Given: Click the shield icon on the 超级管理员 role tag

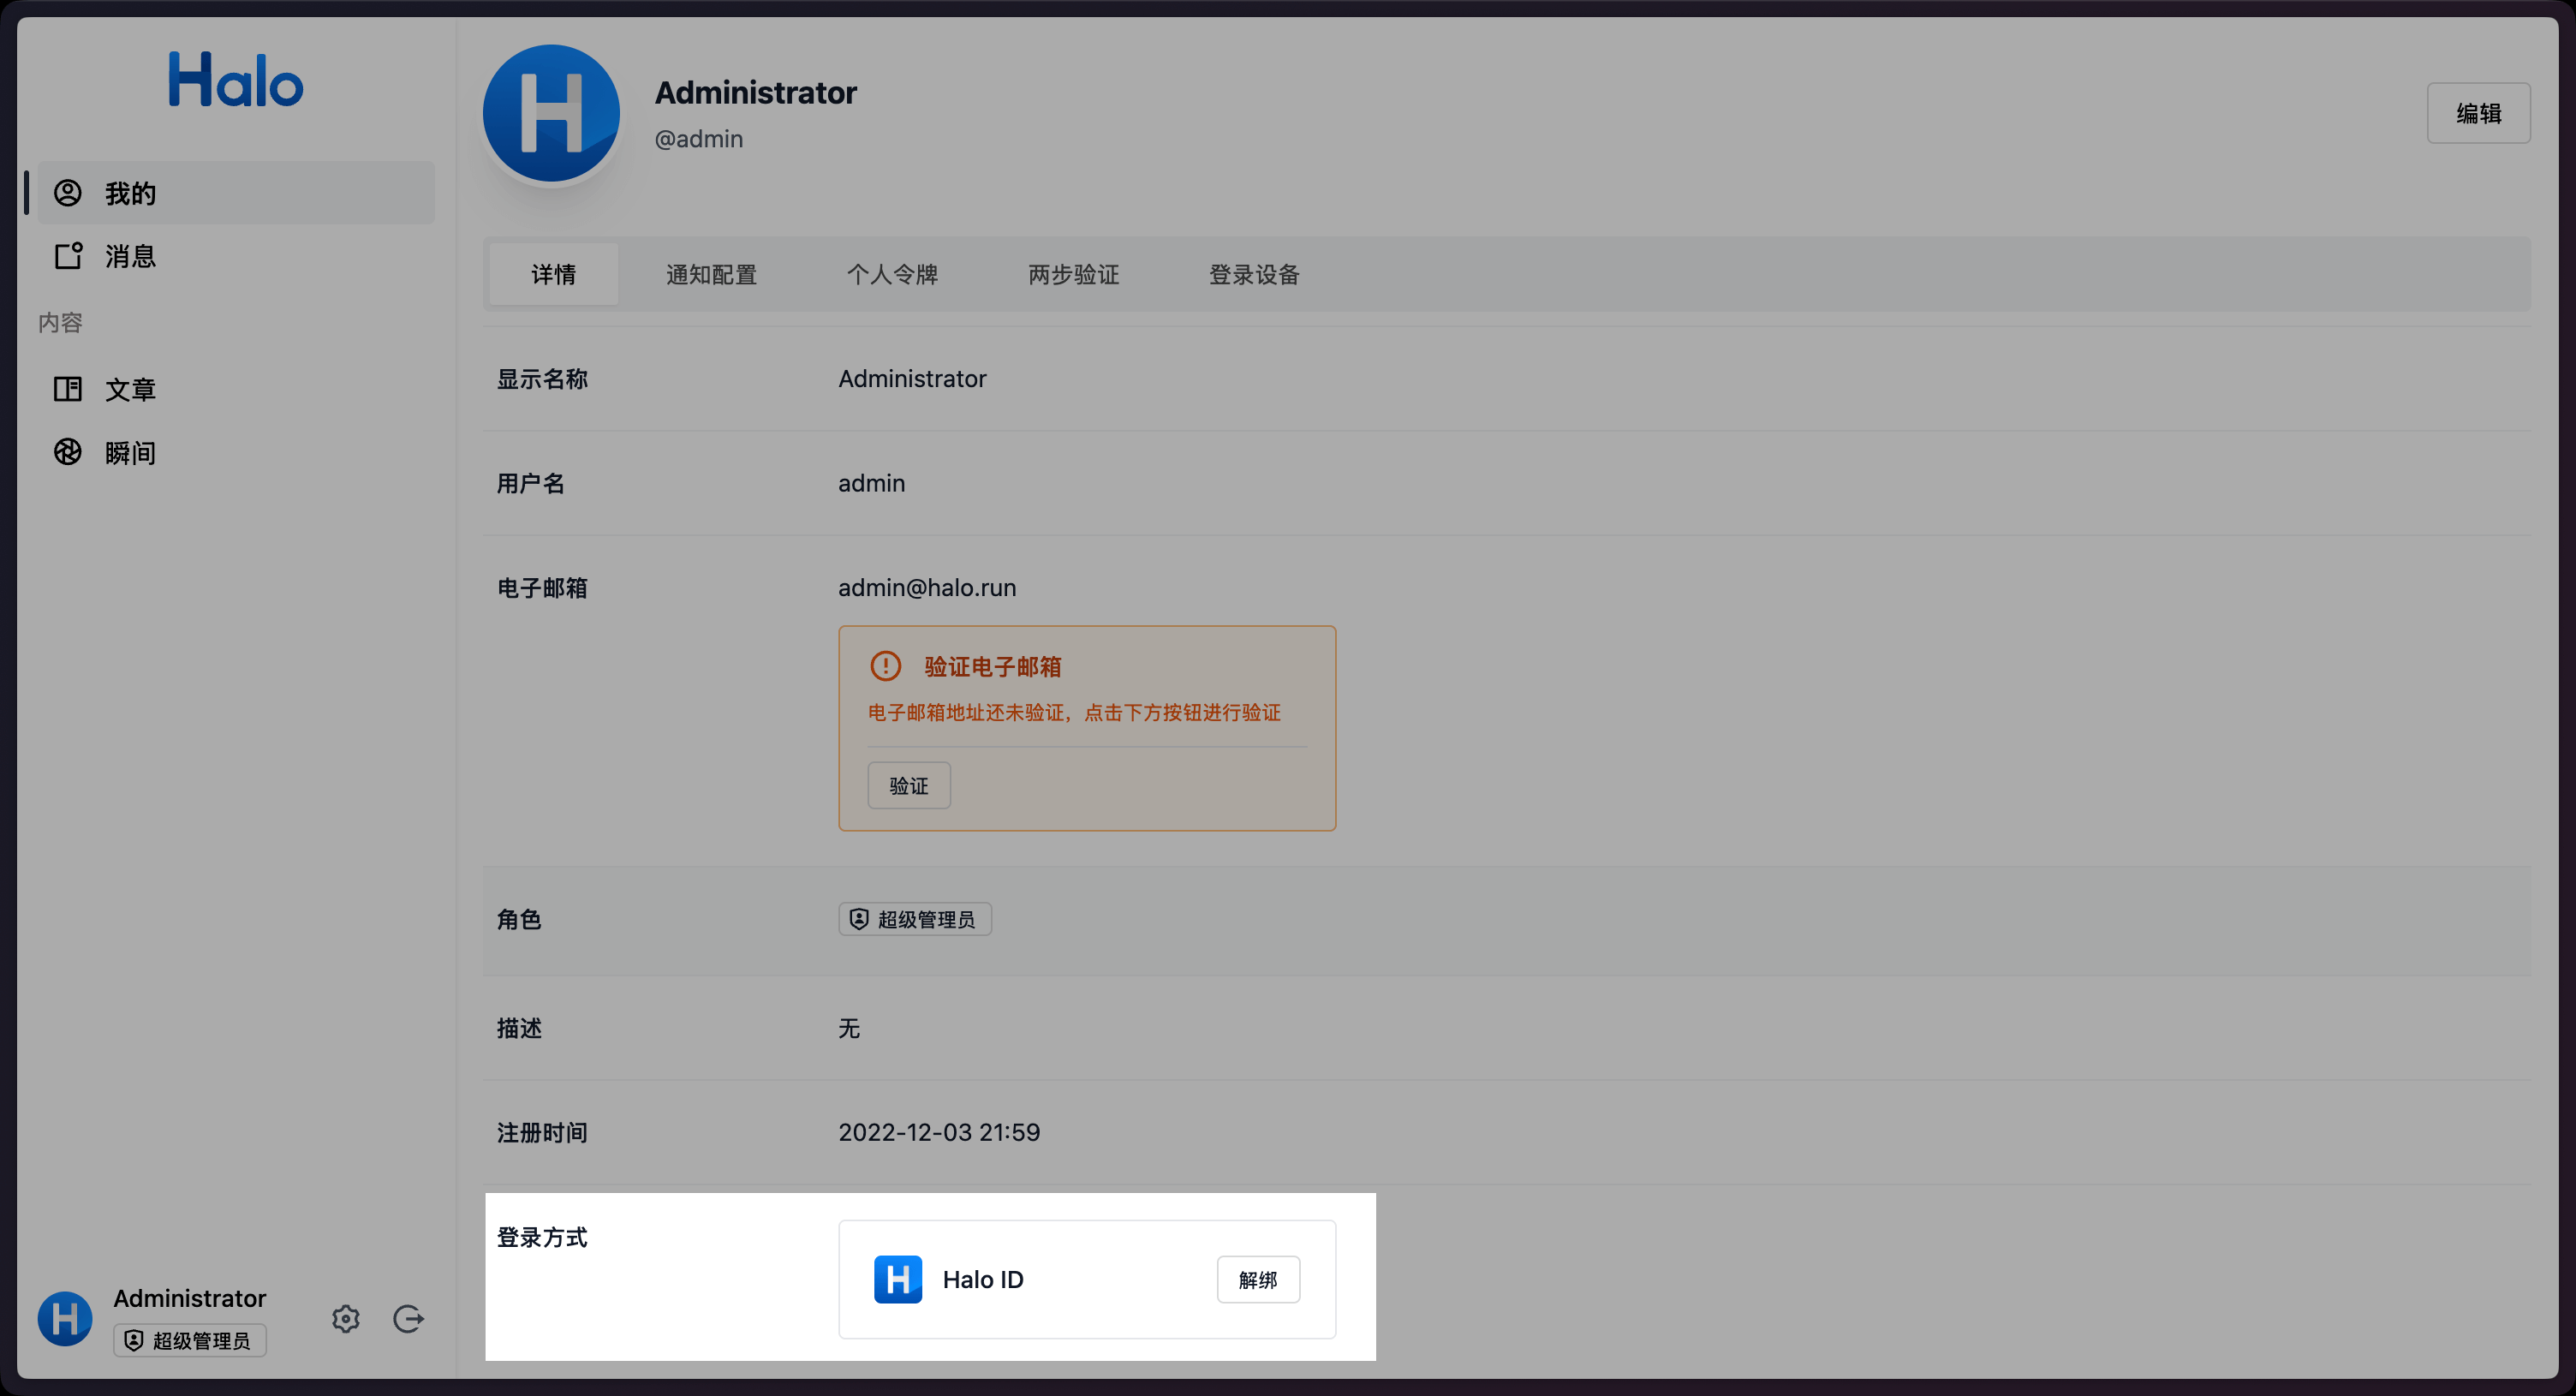Looking at the screenshot, I should (859, 918).
